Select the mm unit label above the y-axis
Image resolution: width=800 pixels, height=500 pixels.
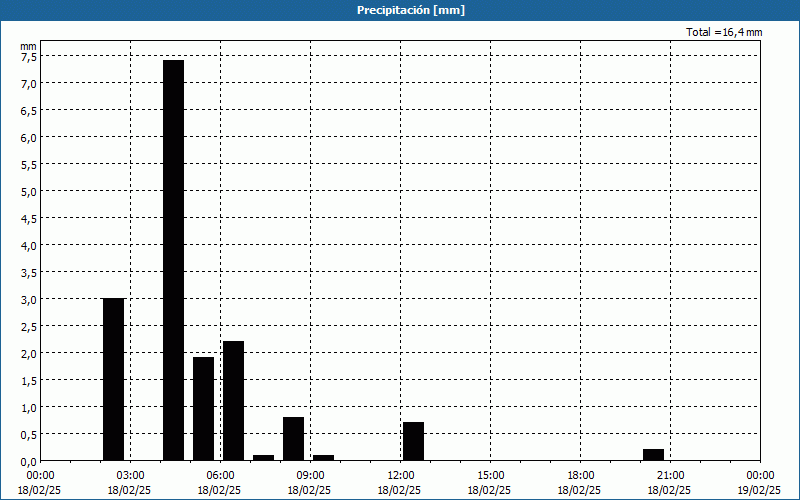point(29,46)
